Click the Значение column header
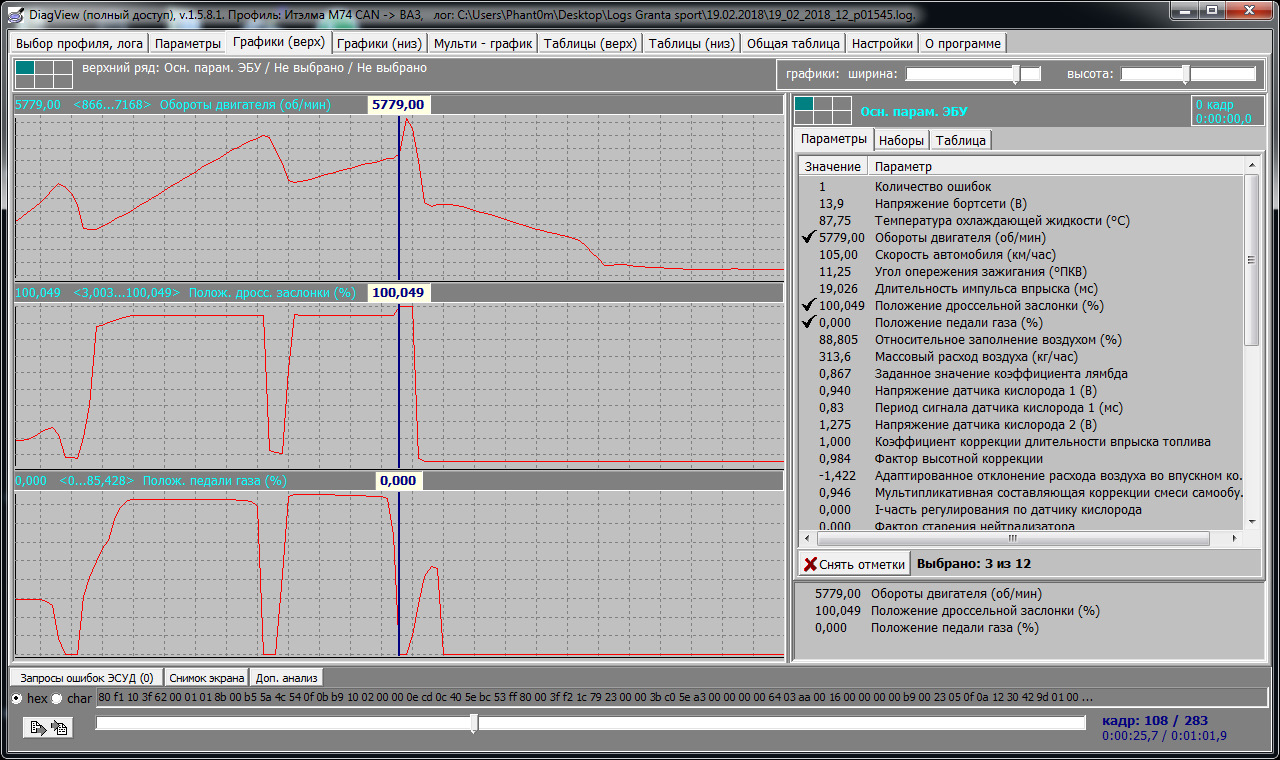 [832, 167]
